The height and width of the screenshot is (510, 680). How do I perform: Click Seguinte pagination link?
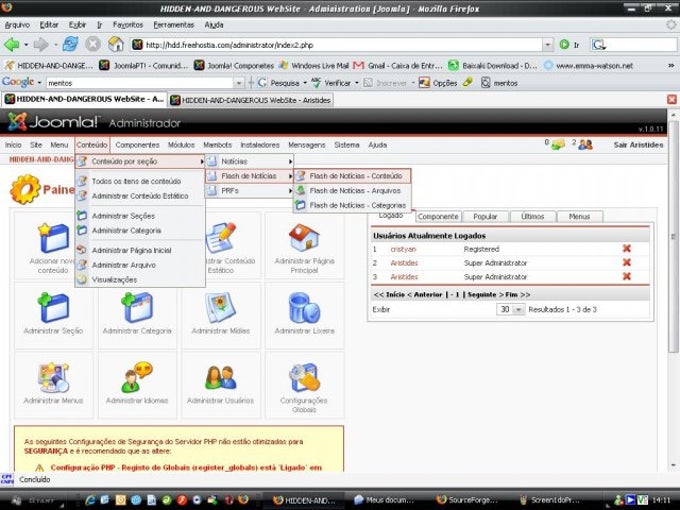tap(481, 294)
